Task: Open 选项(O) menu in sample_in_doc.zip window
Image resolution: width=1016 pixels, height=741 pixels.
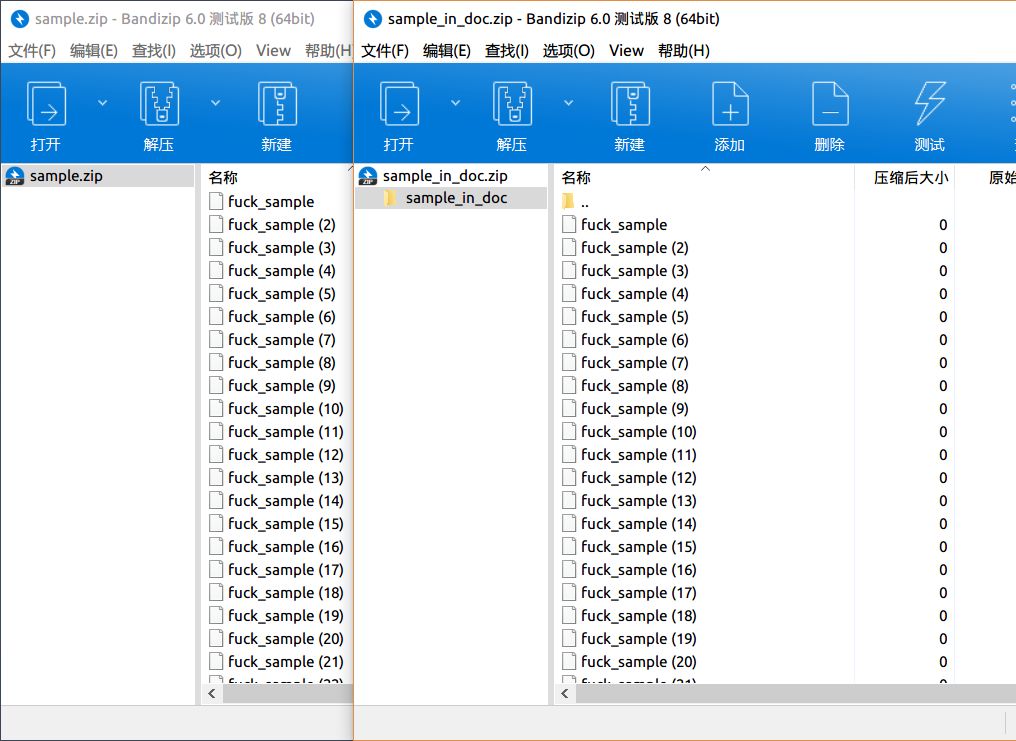Action: 568,51
